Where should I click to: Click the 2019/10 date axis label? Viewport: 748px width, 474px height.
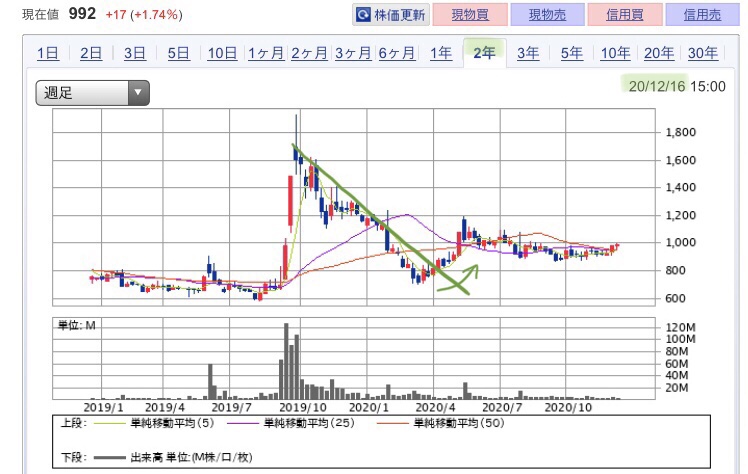pyautogui.click(x=303, y=407)
